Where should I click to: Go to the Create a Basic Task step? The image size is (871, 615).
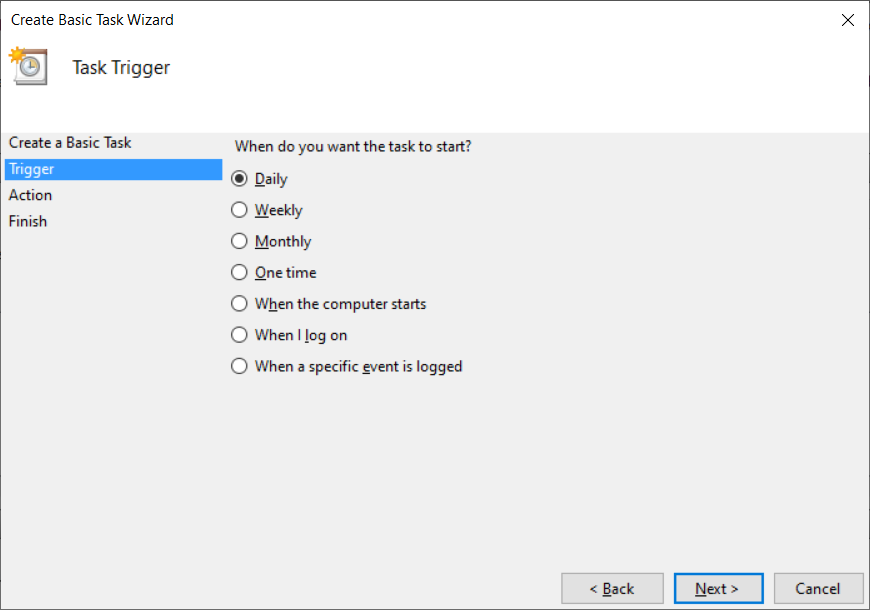point(70,143)
